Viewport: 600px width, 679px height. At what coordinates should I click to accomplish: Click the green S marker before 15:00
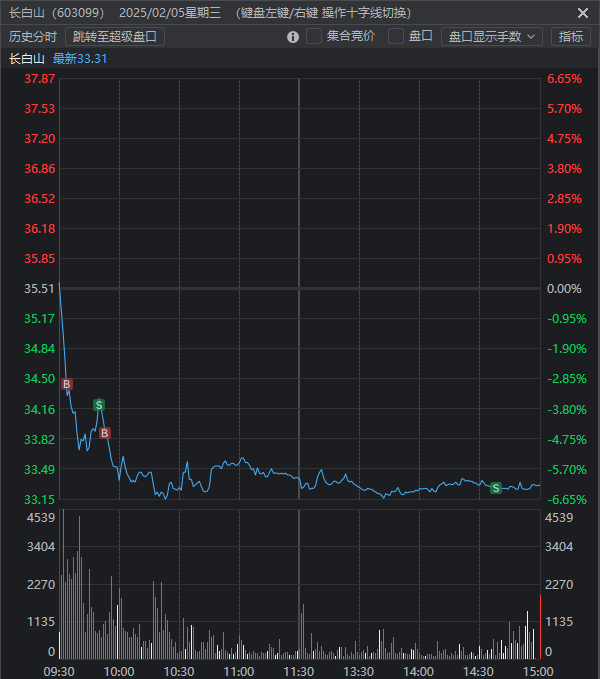(496, 488)
